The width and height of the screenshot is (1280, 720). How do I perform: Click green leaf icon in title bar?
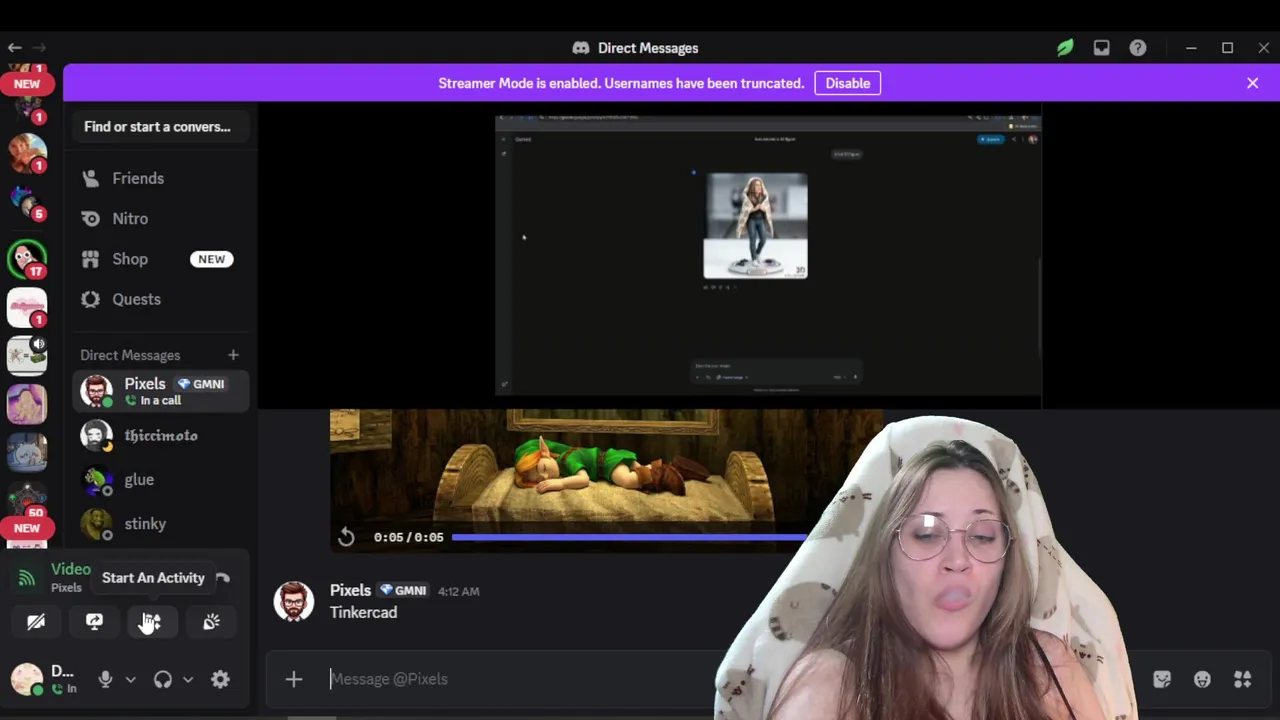(1065, 48)
